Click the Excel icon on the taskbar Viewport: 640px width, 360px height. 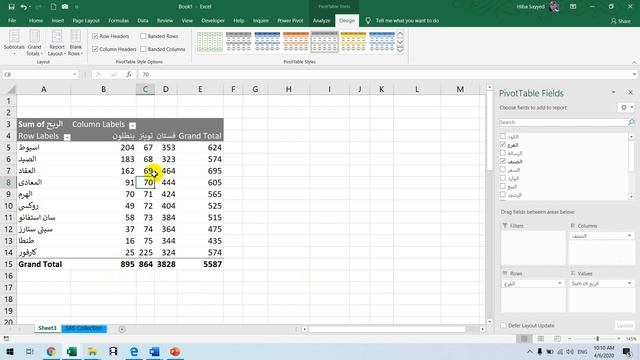tap(72, 351)
